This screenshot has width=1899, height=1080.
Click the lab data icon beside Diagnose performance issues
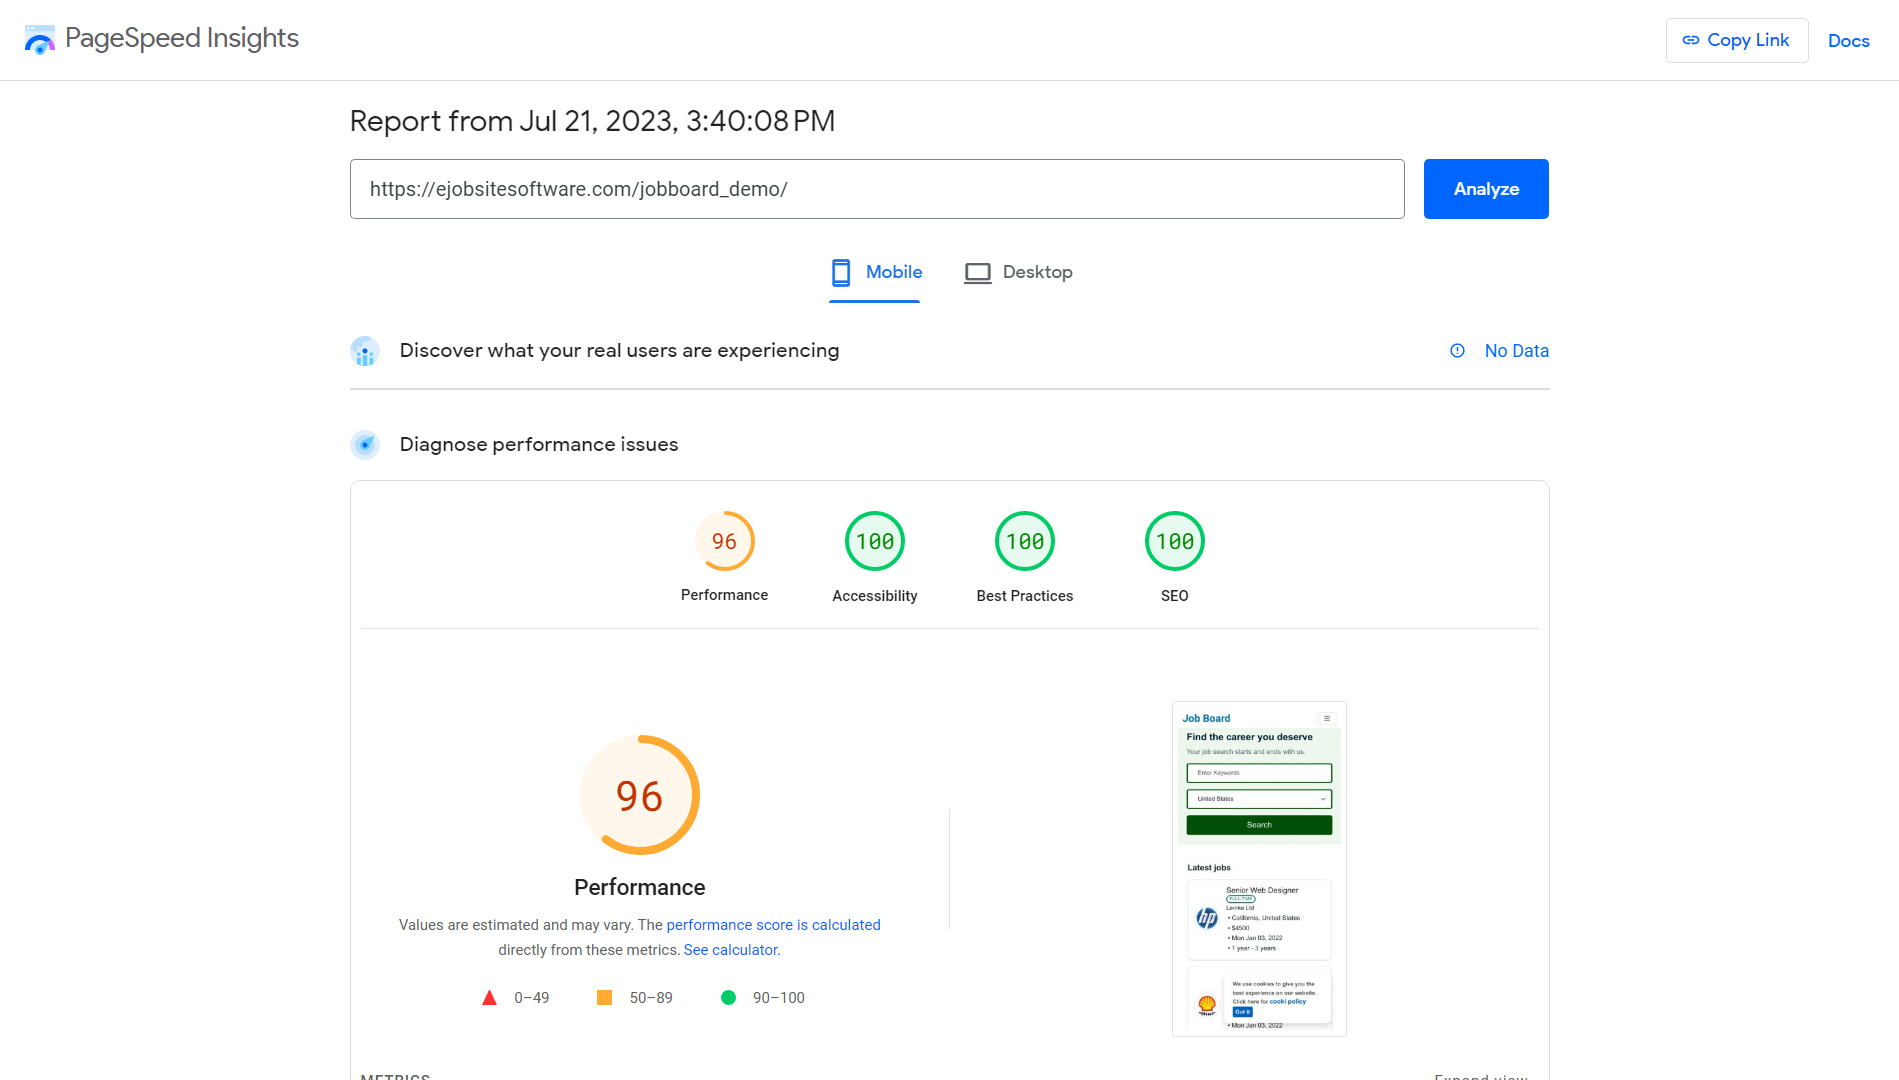click(x=365, y=445)
